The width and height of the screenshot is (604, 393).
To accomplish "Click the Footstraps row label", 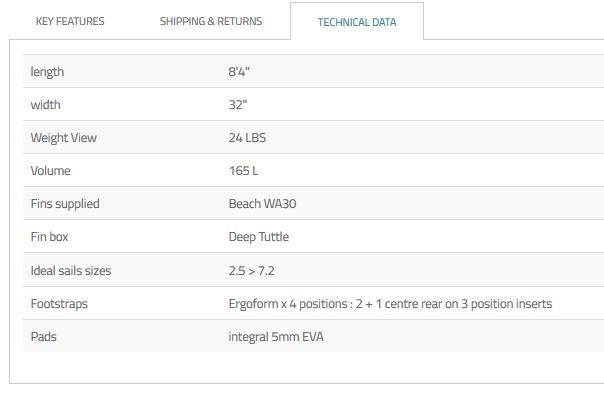I will (x=59, y=304).
